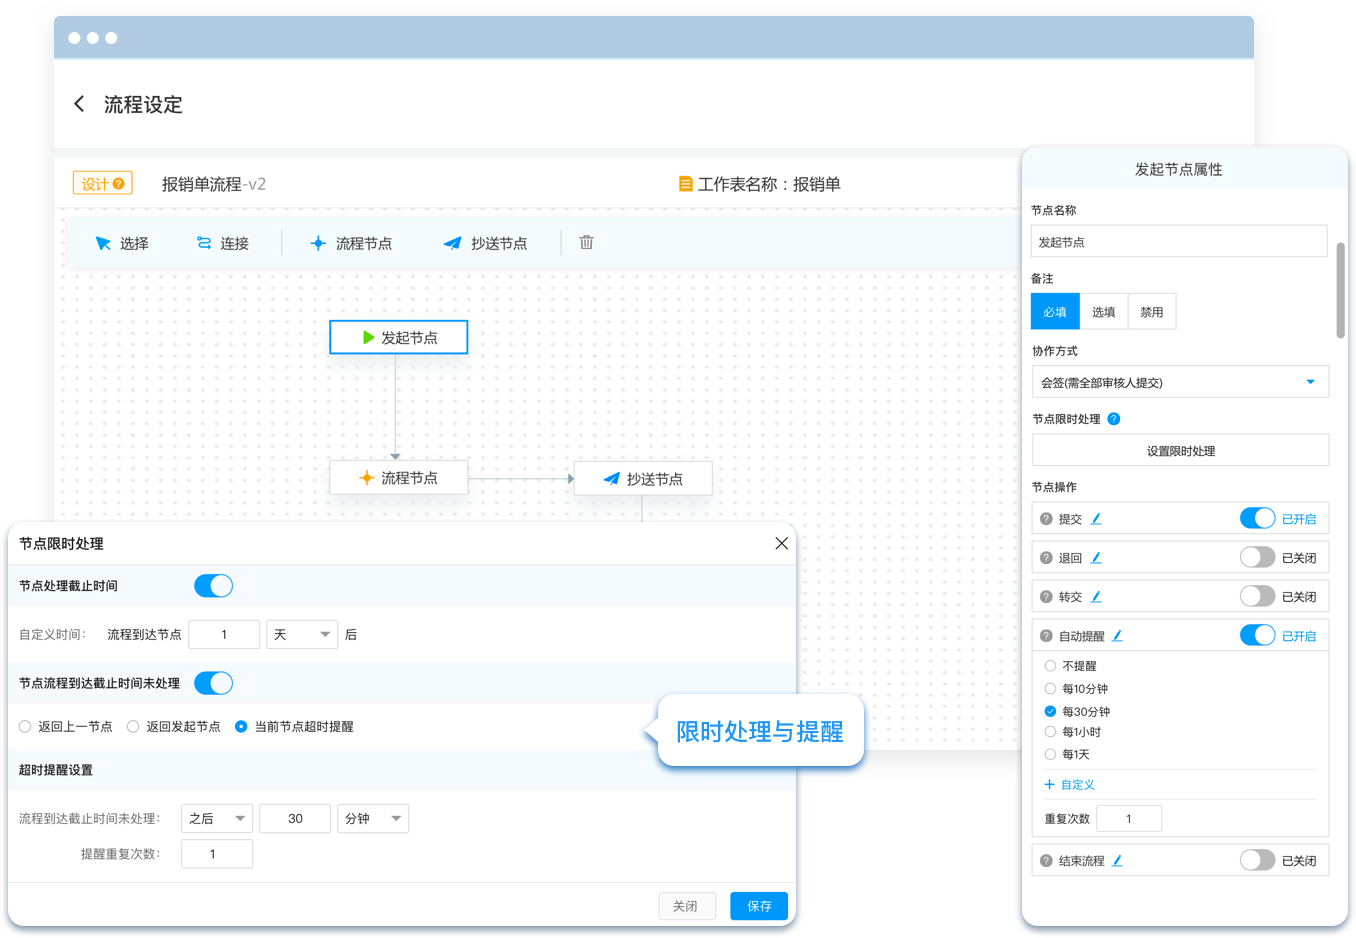Click the 保存 button
The image size is (1356, 938).
point(759,906)
